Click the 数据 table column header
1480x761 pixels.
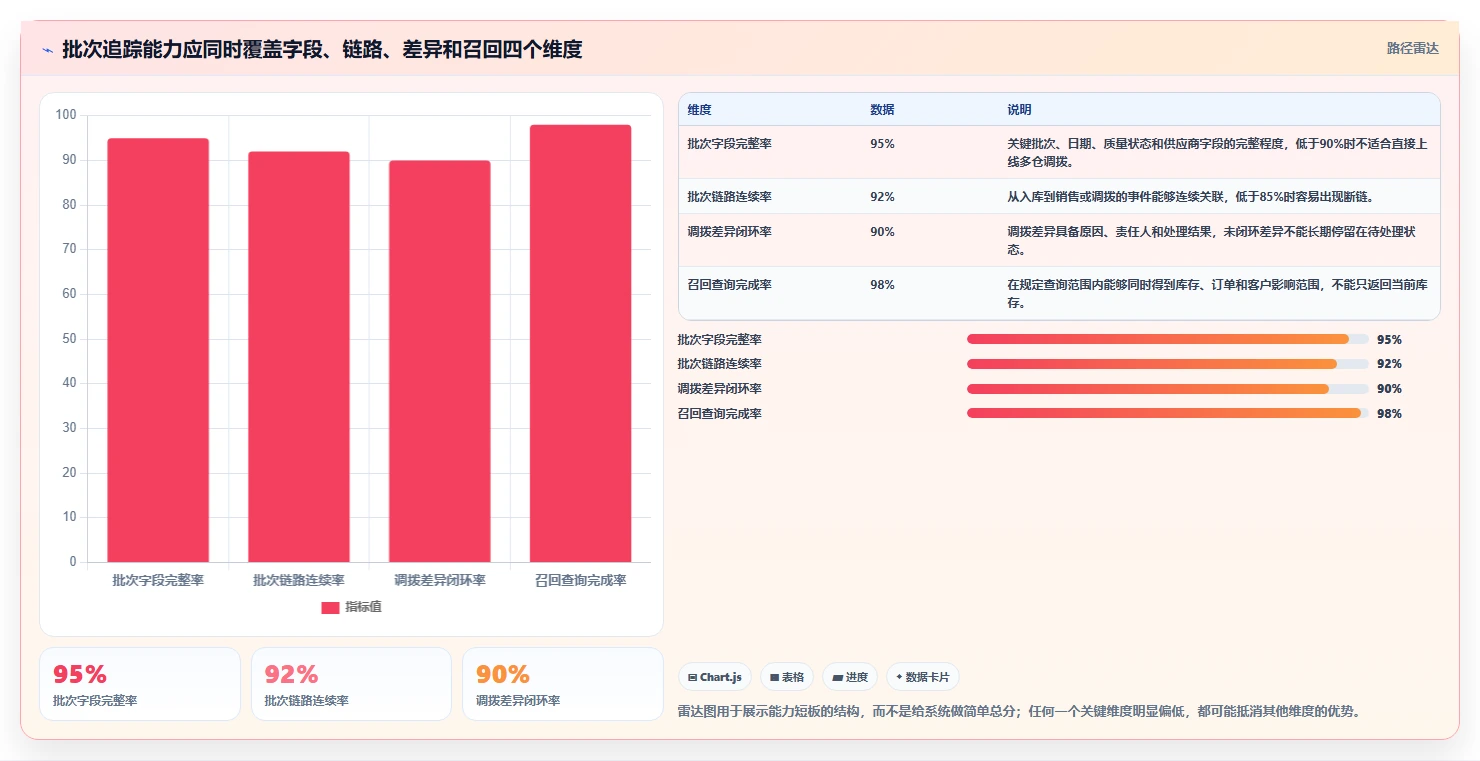(x=882, y=110)
